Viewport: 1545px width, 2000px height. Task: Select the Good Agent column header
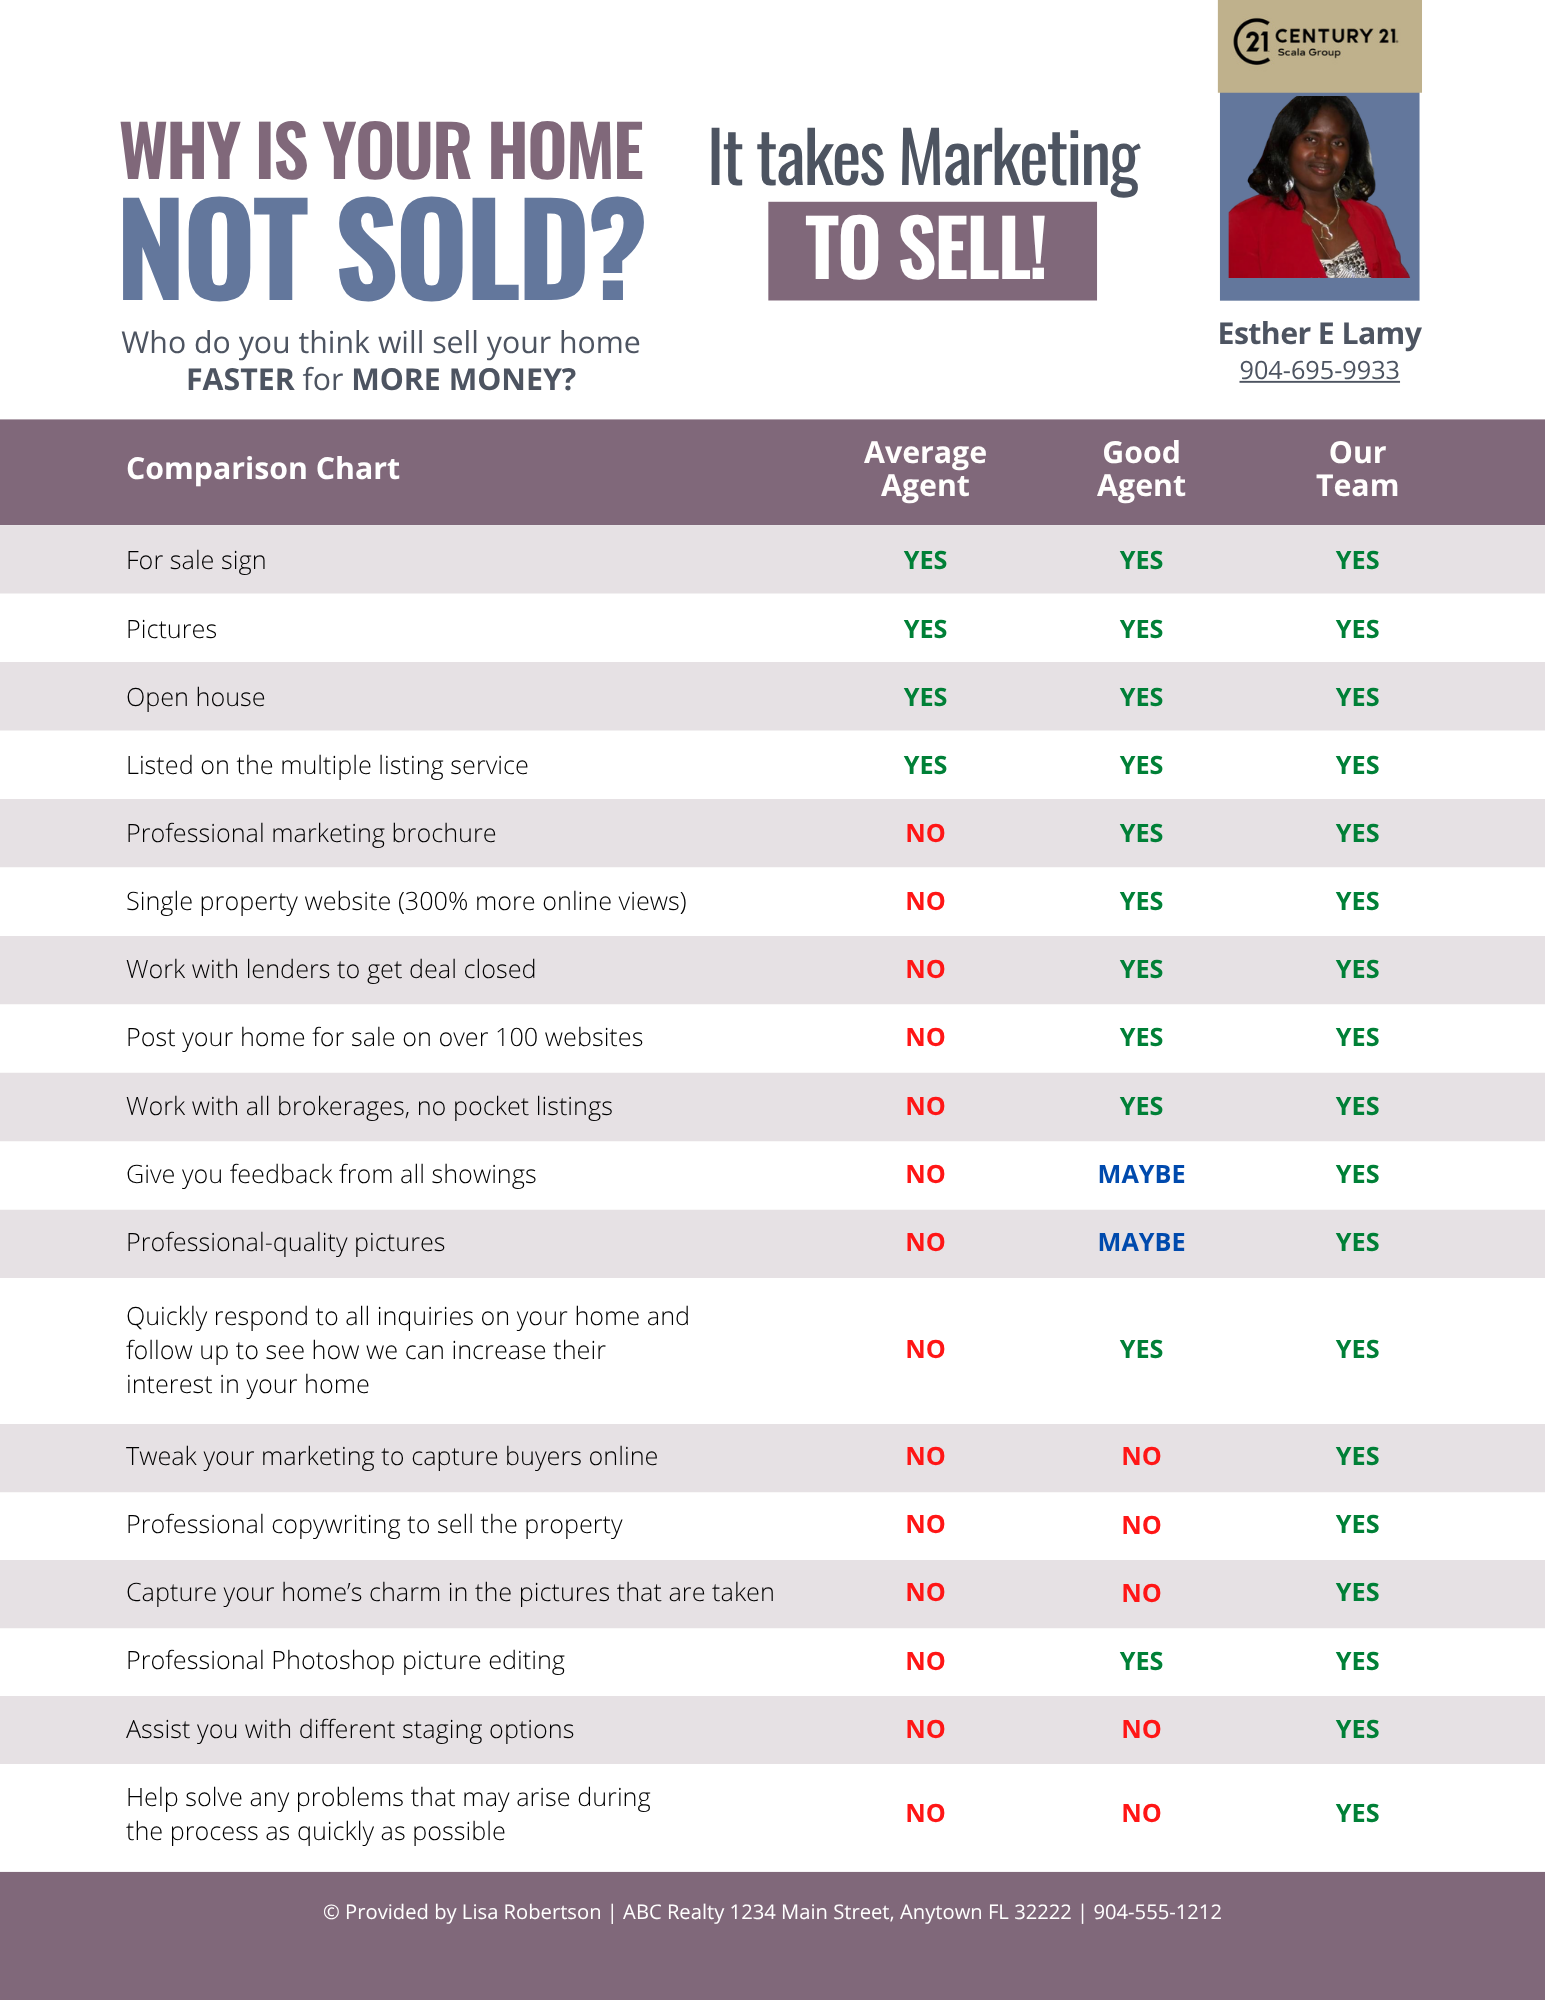(1141, 469)
